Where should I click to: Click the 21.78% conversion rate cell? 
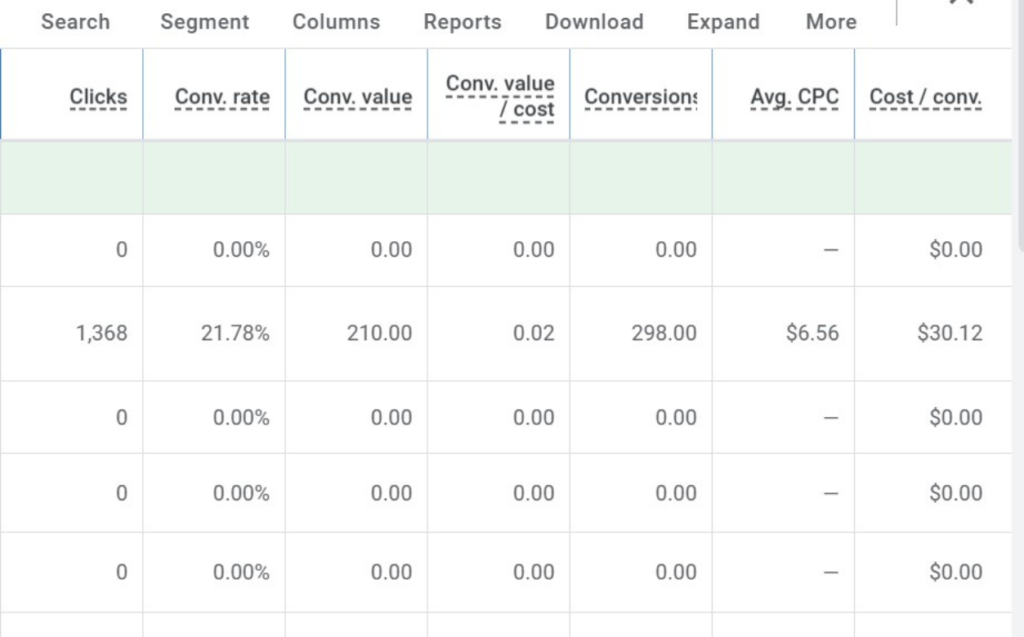click(240, 334)
